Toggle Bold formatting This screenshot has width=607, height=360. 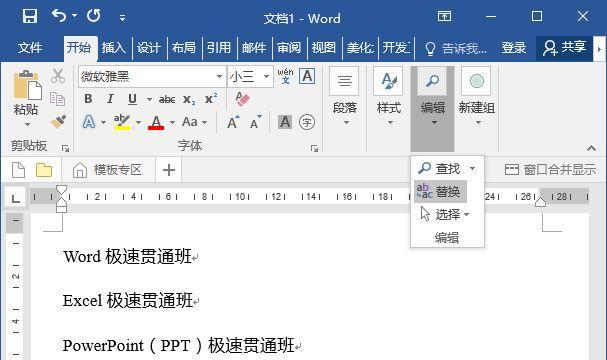tap(88, 99)
